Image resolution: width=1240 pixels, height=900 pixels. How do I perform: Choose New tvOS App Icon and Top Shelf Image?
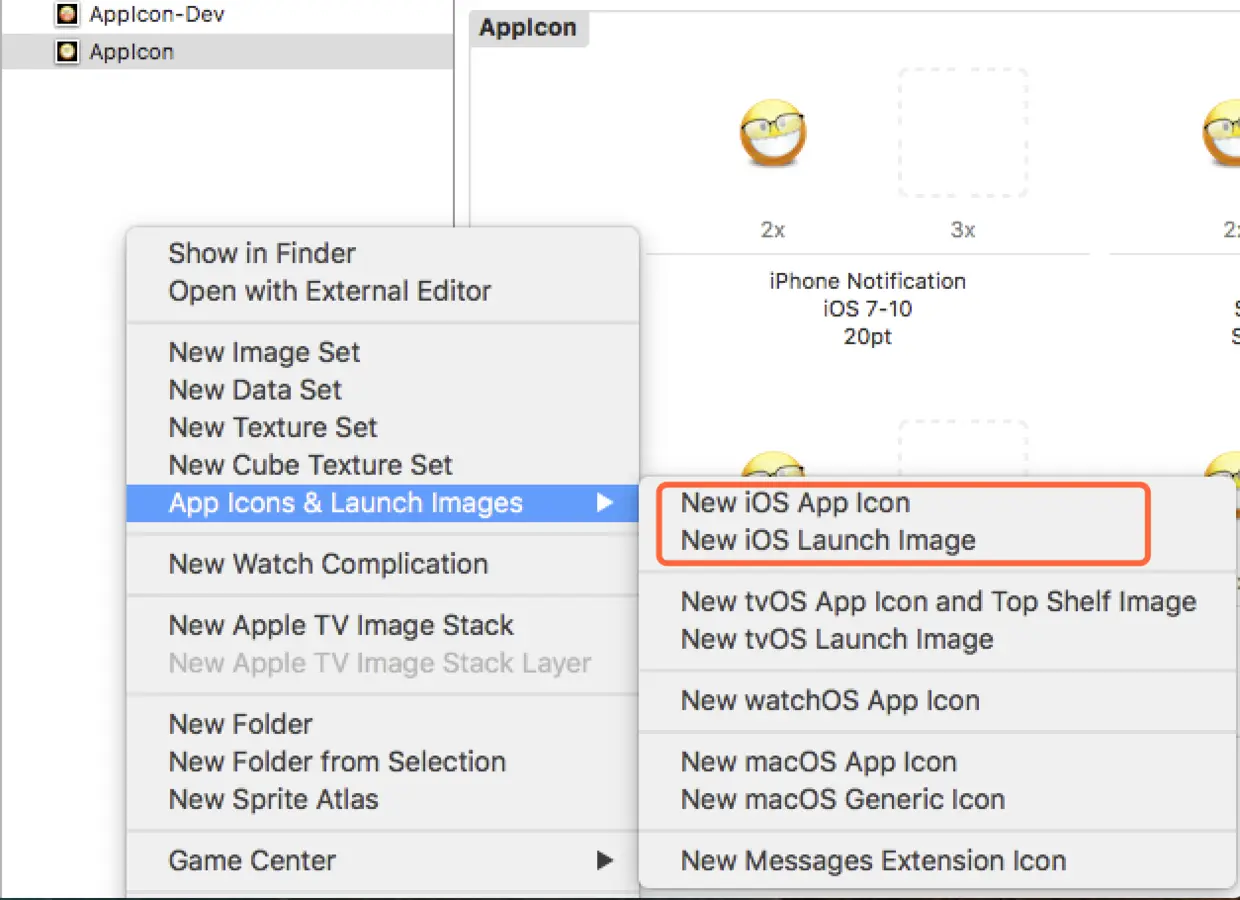click(938, 602)
